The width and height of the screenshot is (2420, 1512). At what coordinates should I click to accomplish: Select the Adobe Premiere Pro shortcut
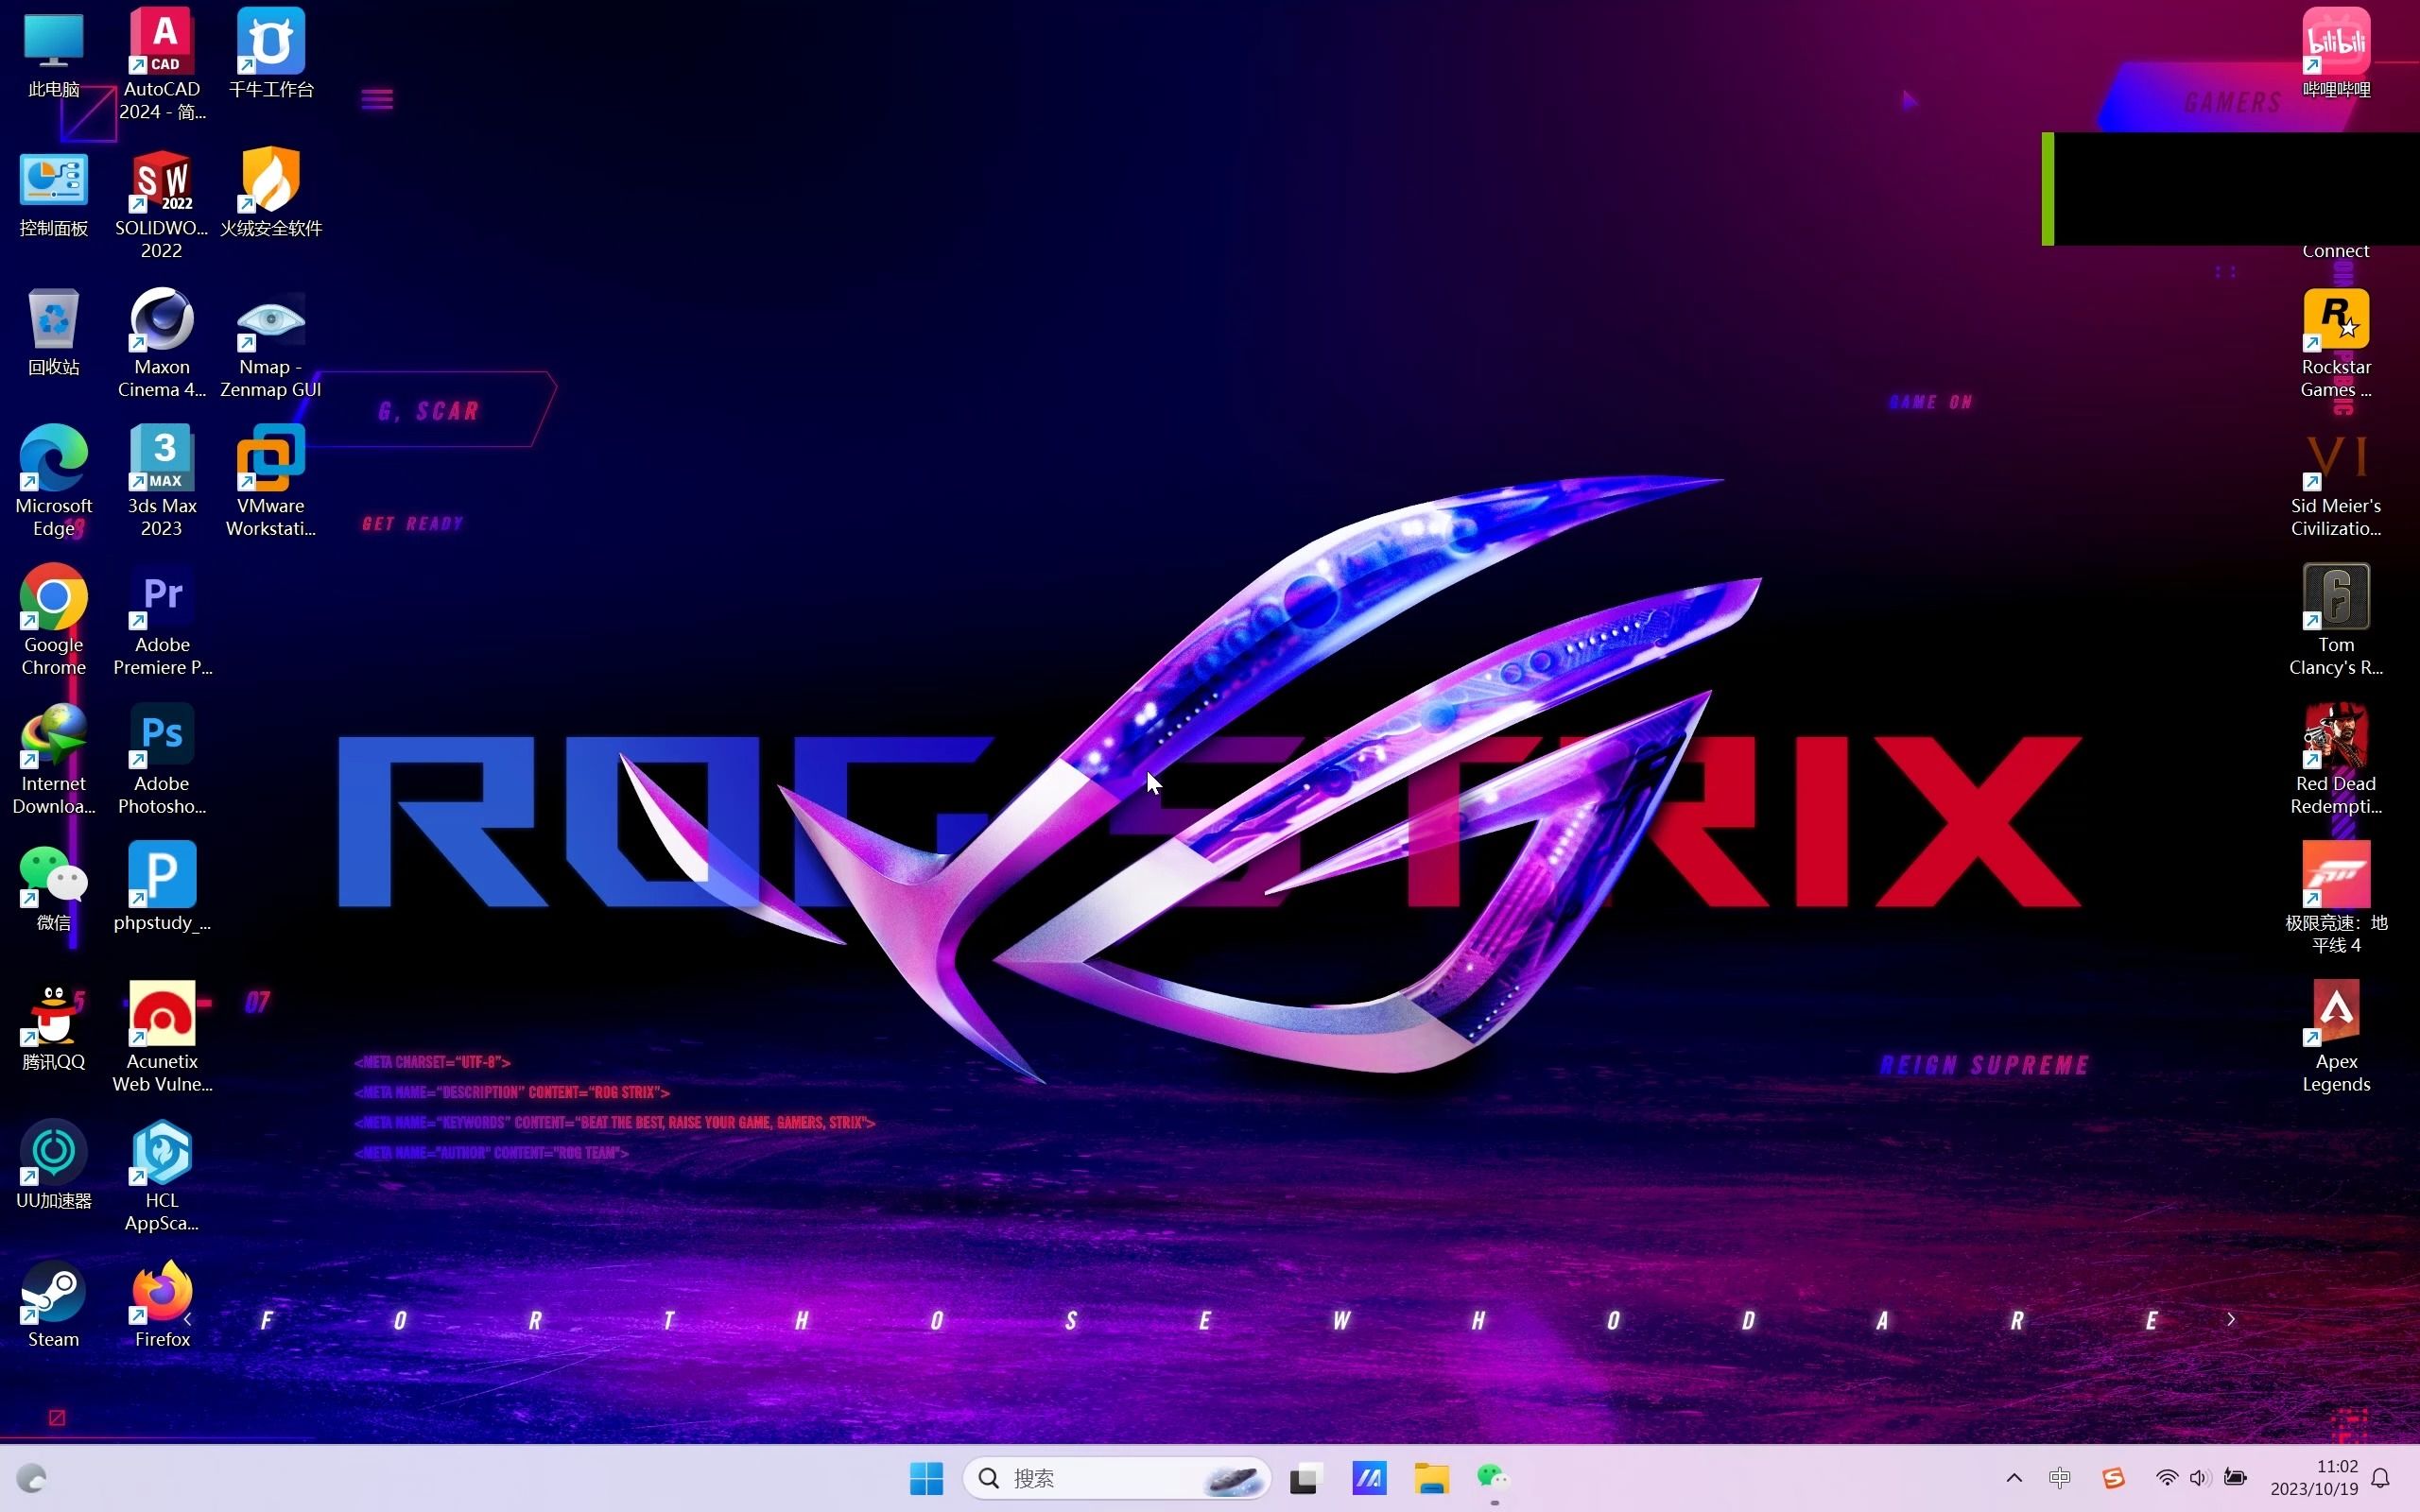[161, 621]
